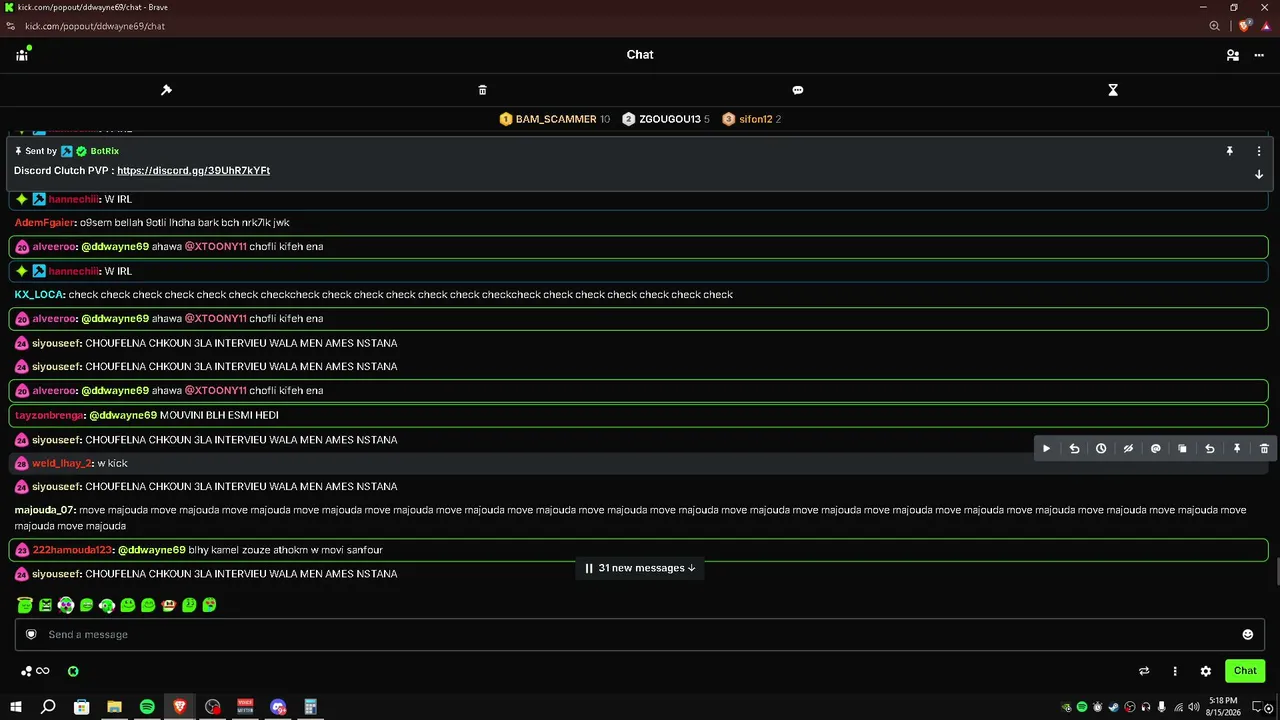Open the hourglass timeouts tab
Screen dimensions: 1280x720
(x=1112, y=90)
